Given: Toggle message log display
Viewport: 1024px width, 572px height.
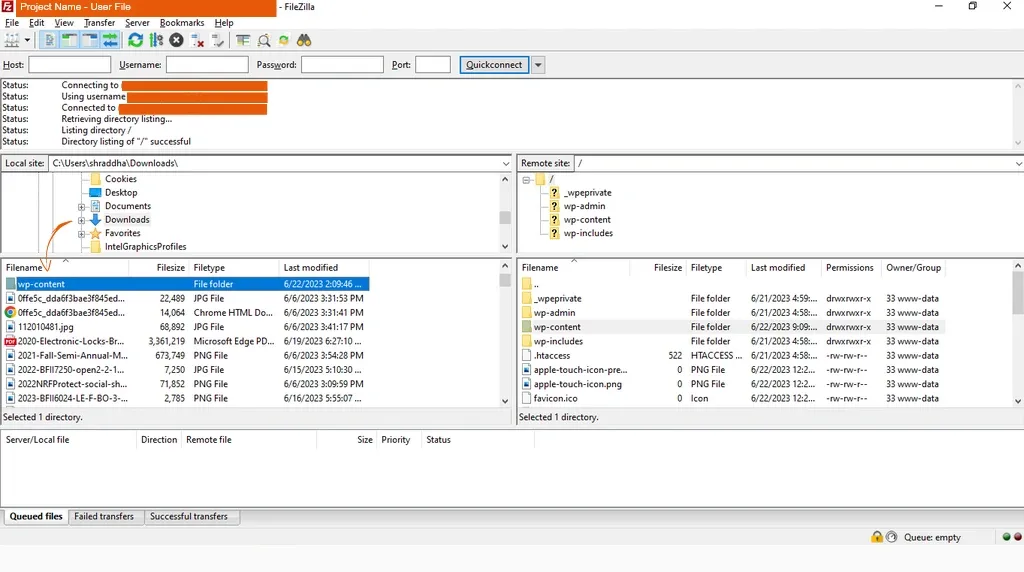Looking at the screenshot, I should point(49,40).
